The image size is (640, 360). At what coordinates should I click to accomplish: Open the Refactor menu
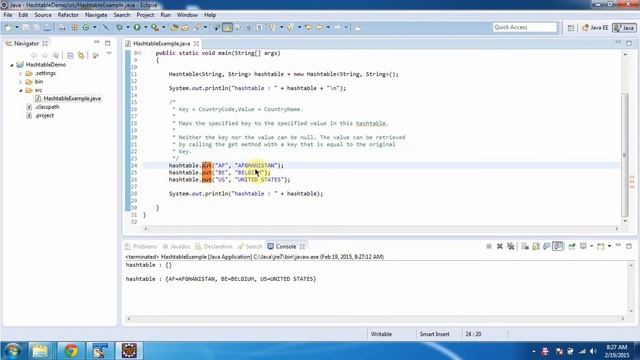pos(68,15)
